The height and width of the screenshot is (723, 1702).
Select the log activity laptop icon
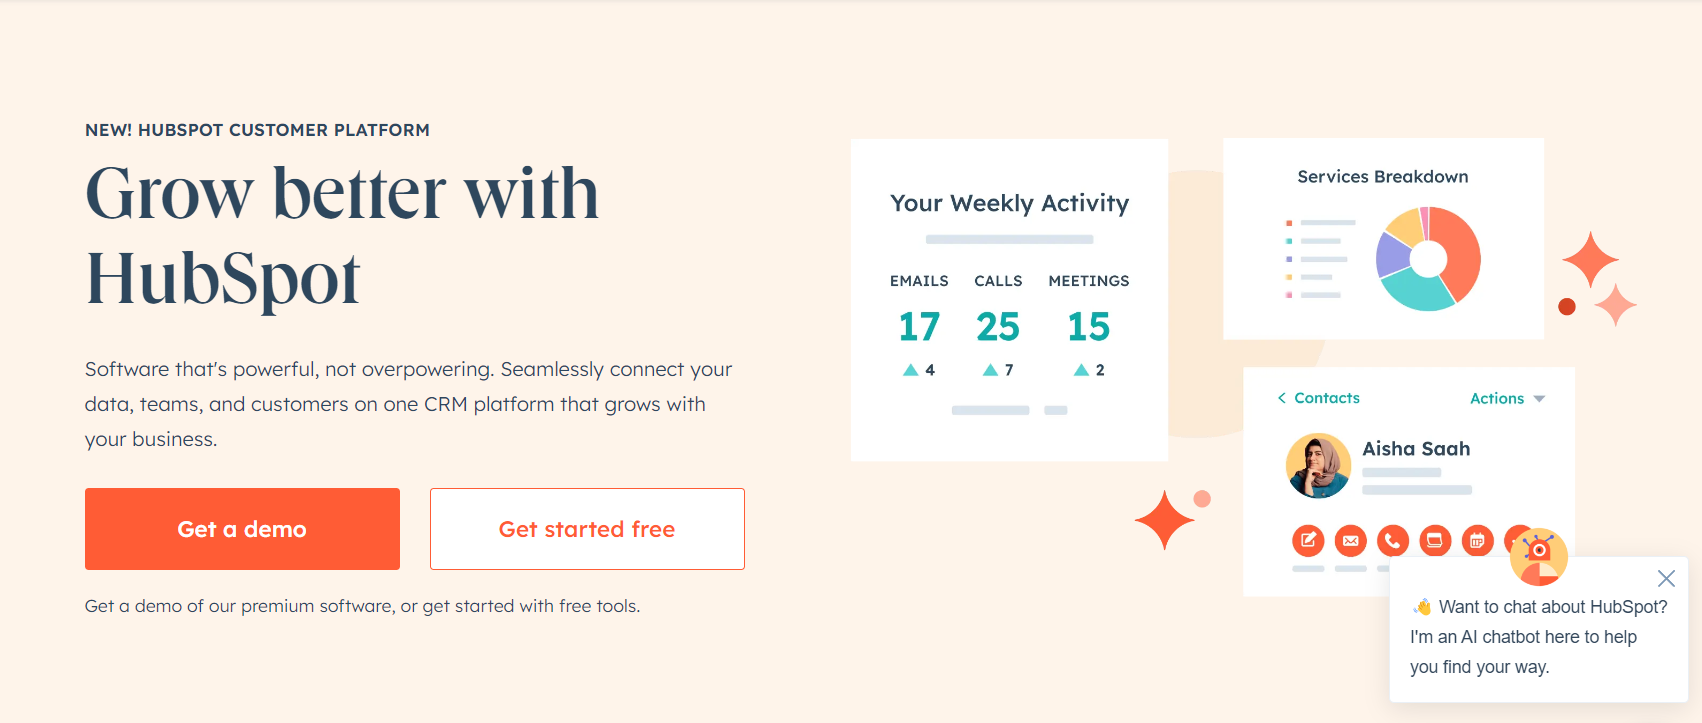(x=1434, y=540)
